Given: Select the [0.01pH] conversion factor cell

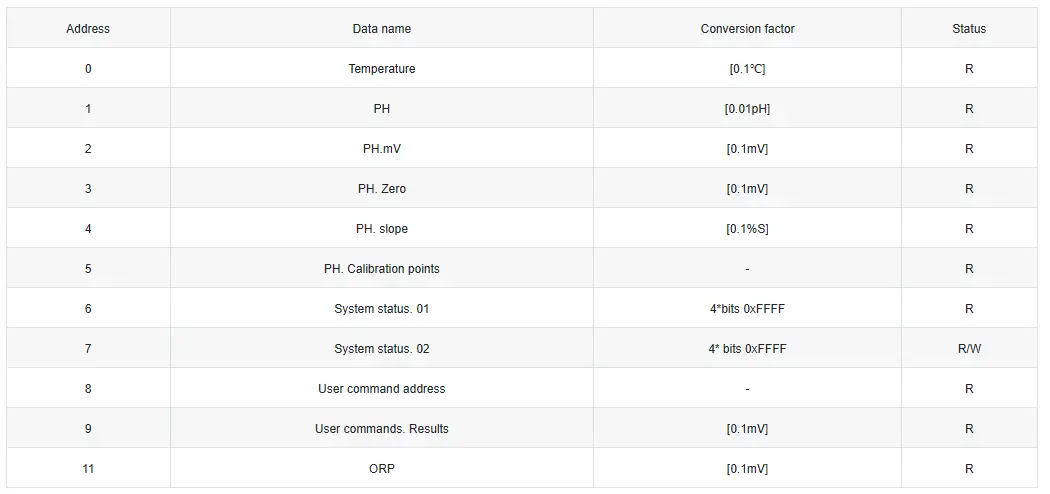Looking at the screenshot, I should tap(747, 108).
